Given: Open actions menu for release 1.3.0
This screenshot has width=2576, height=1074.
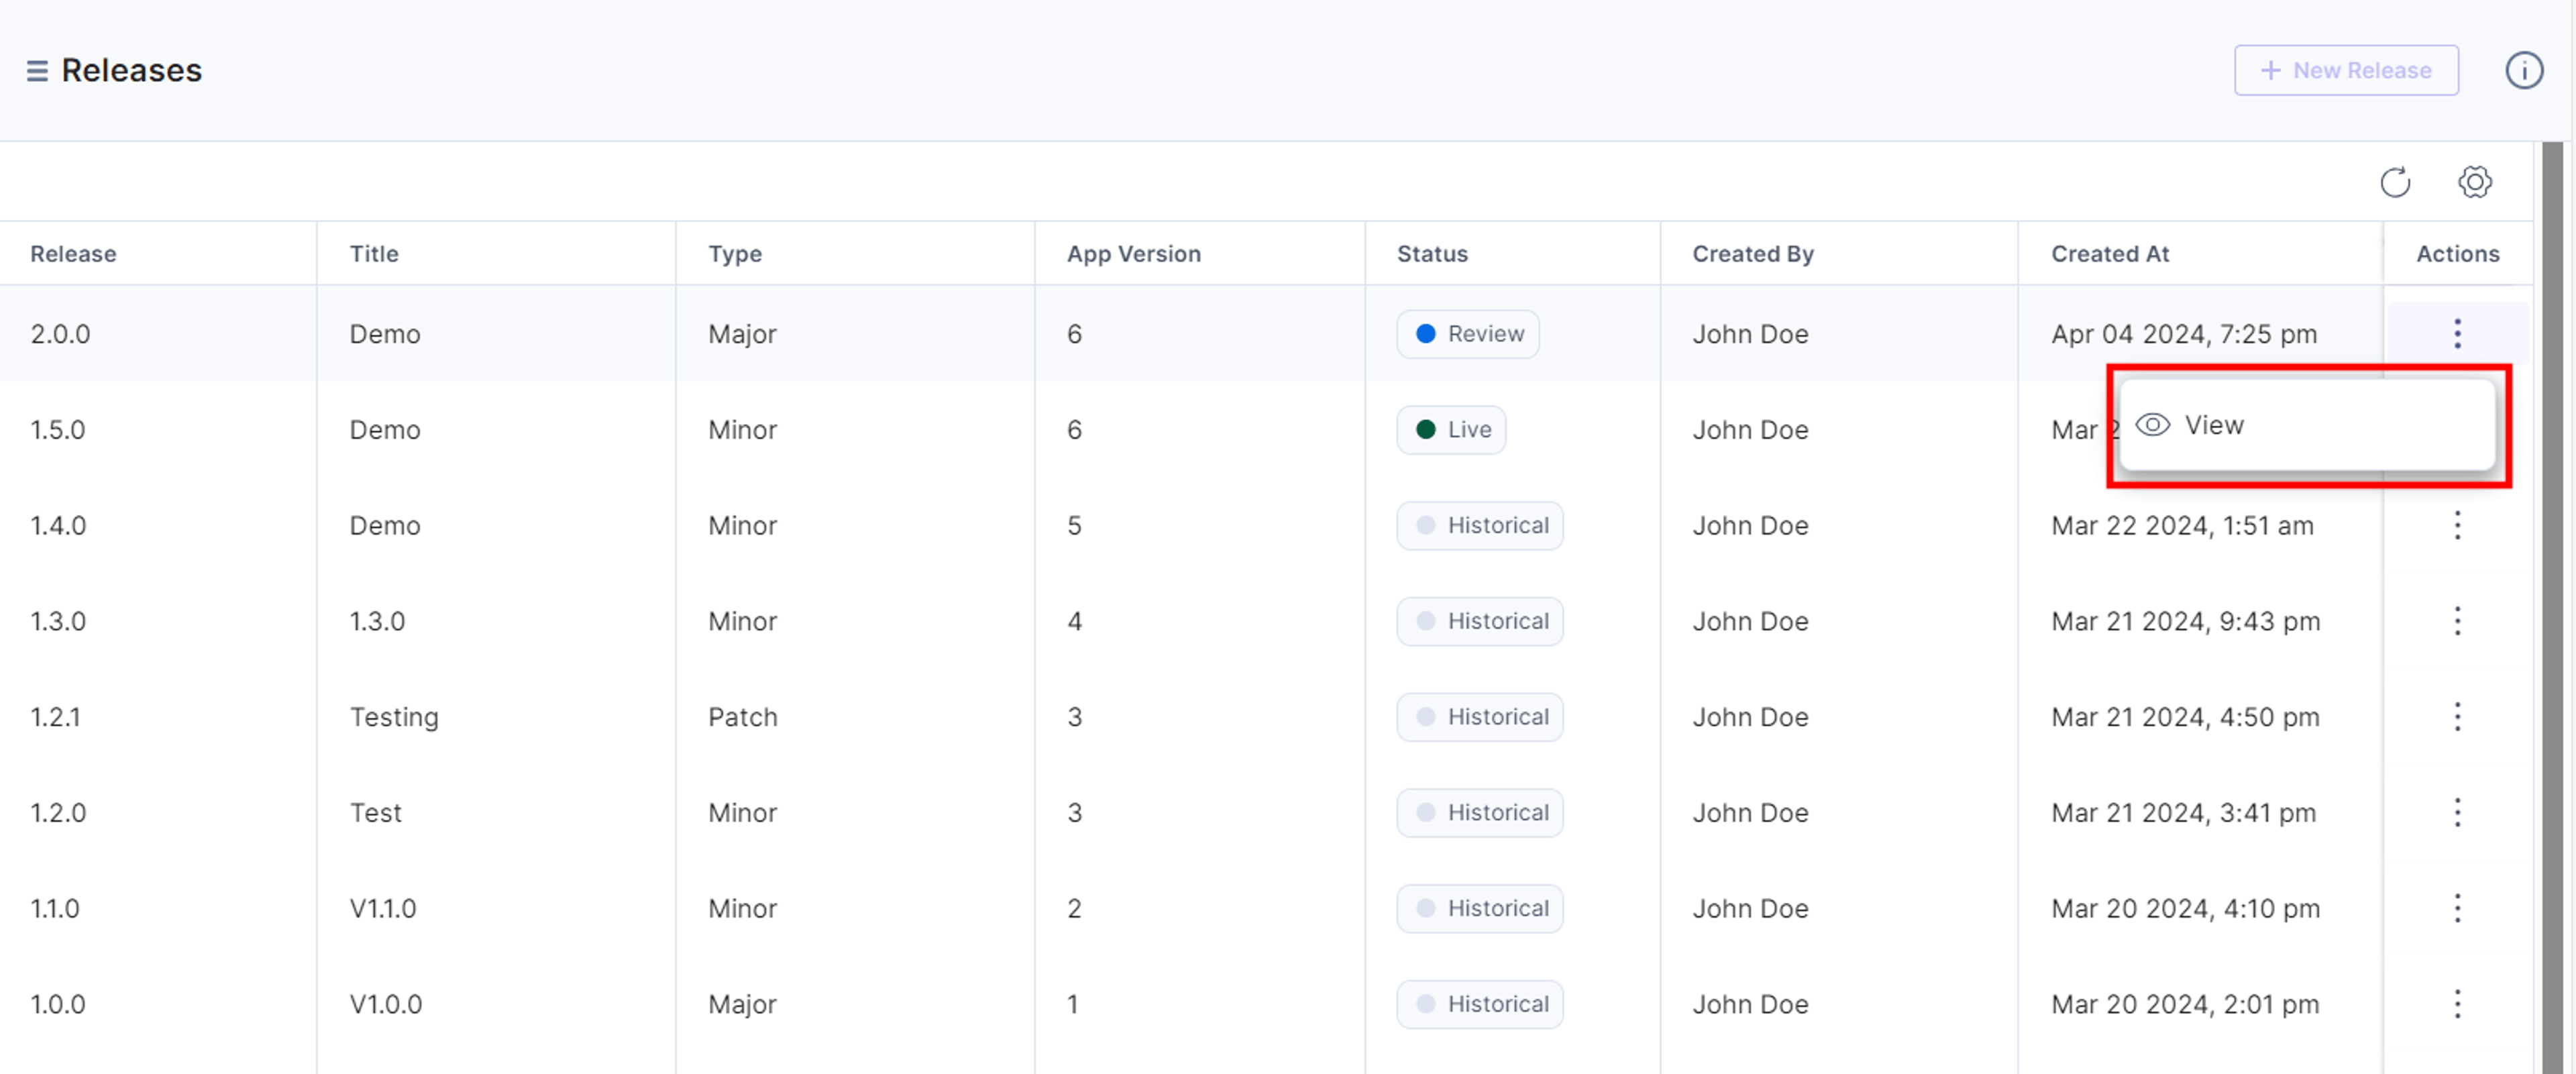Looking at the screenshot, I should point(2457,621).
